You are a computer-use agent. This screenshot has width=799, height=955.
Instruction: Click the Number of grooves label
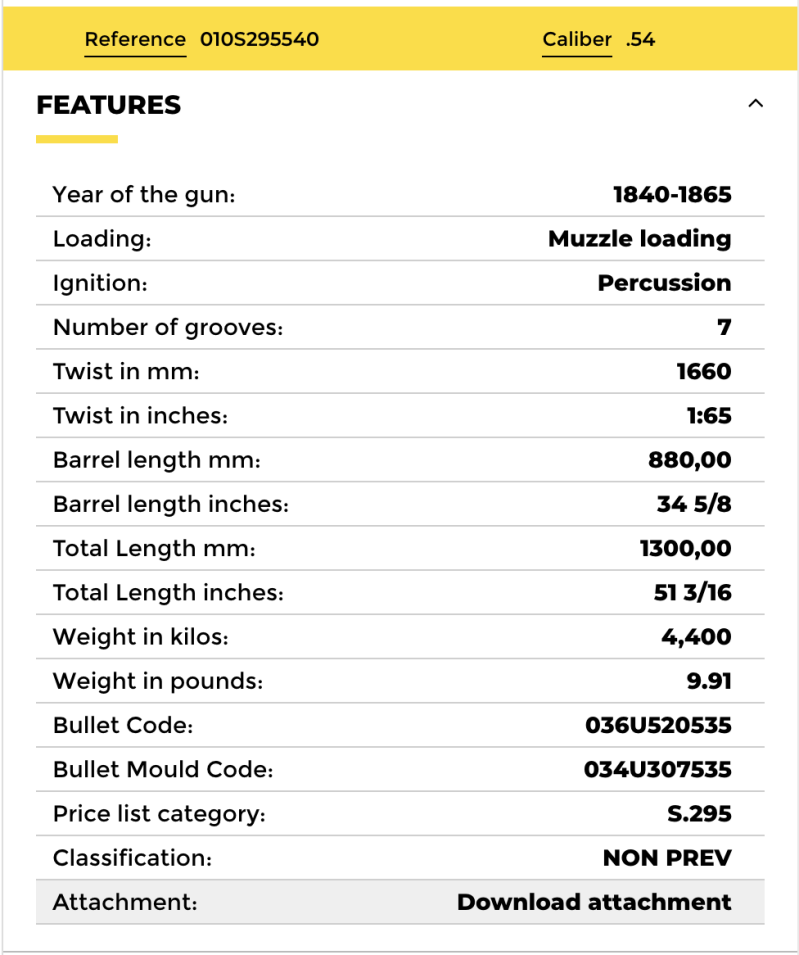168,327
